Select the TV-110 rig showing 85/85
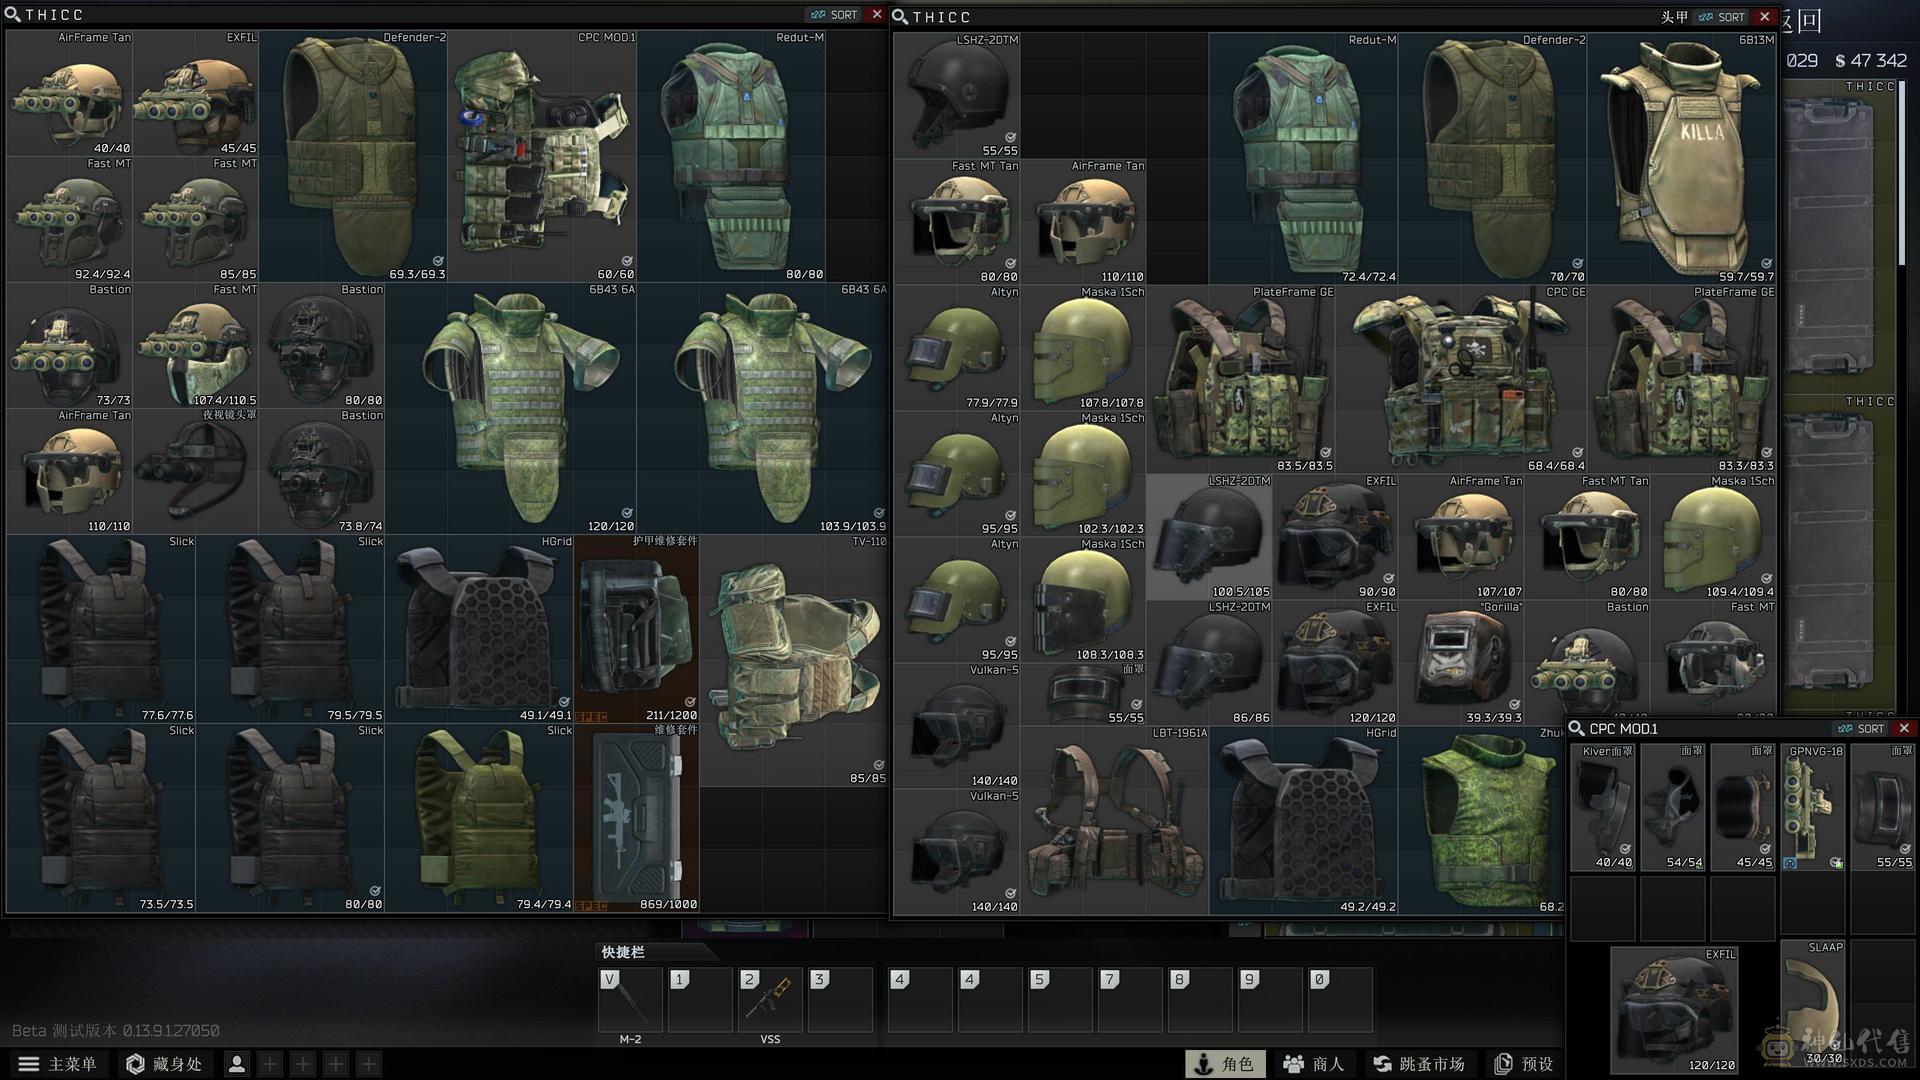Screen dimensions: 1920x1080 [794, 660]
